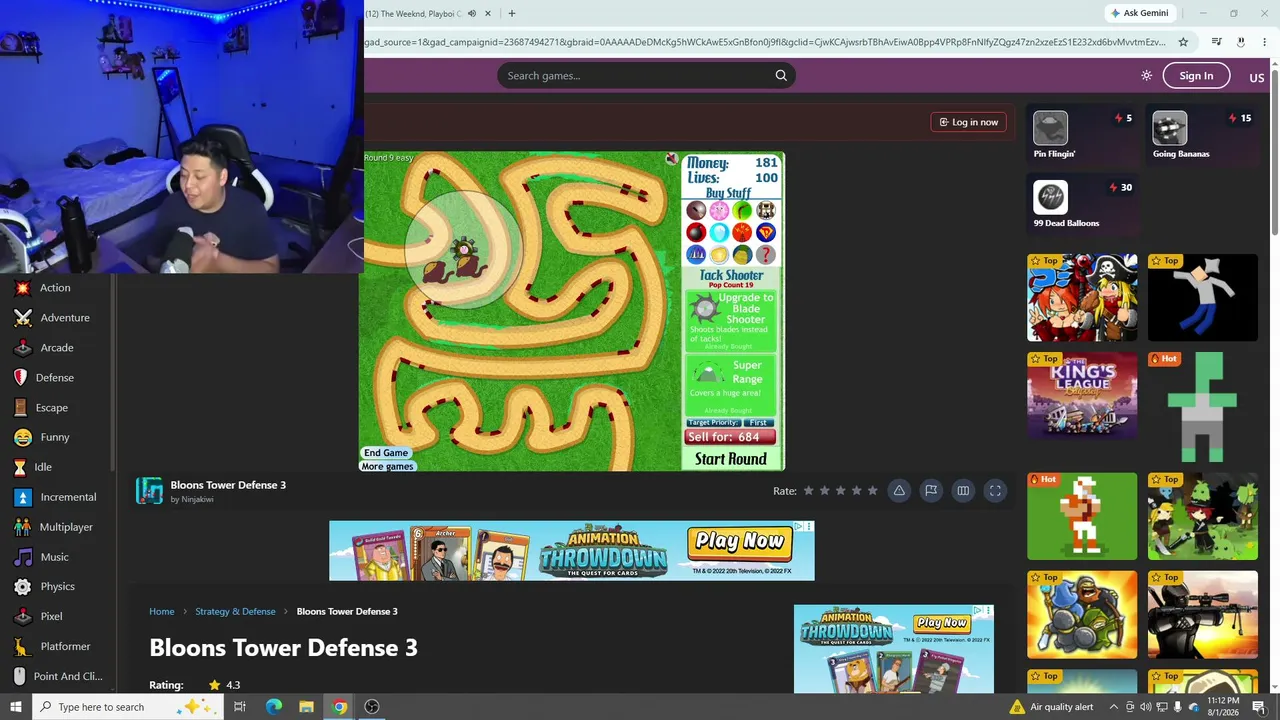Rate the game five stars
The image size is (1280, 720).
click(872, 490)
